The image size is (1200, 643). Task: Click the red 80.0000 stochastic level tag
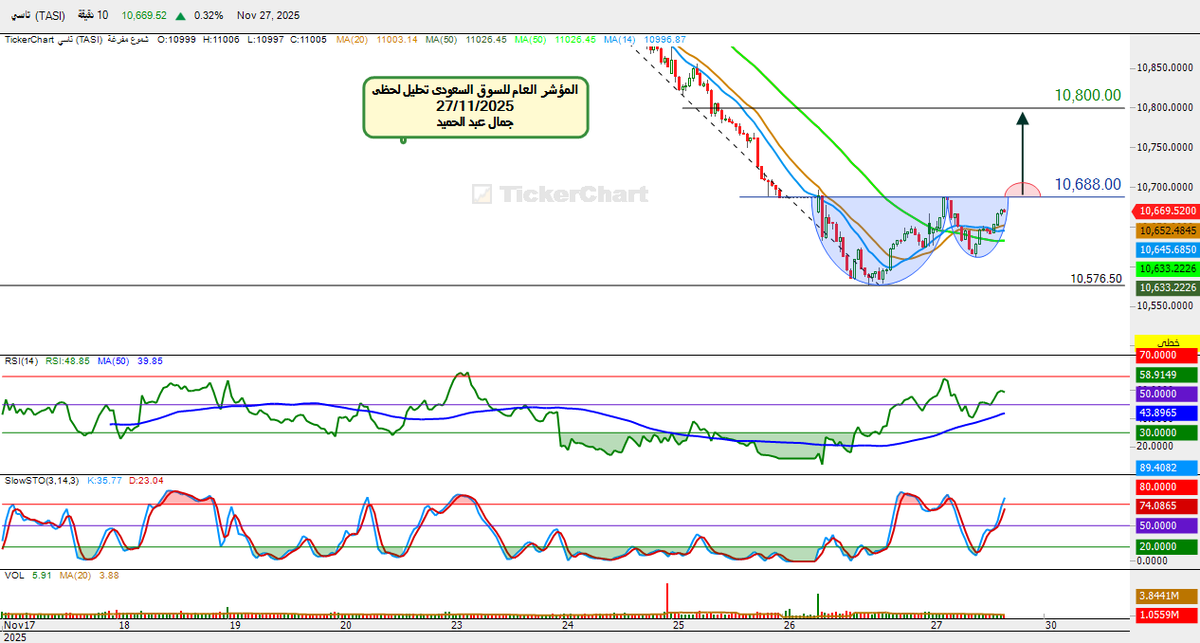tap(1166, 487)
